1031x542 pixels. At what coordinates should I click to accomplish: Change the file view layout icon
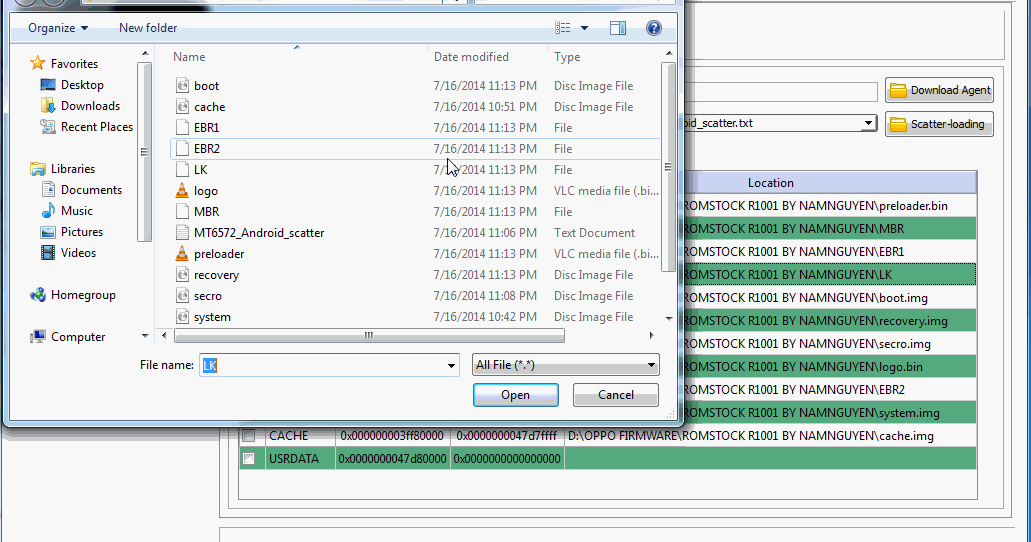point(563,28)
